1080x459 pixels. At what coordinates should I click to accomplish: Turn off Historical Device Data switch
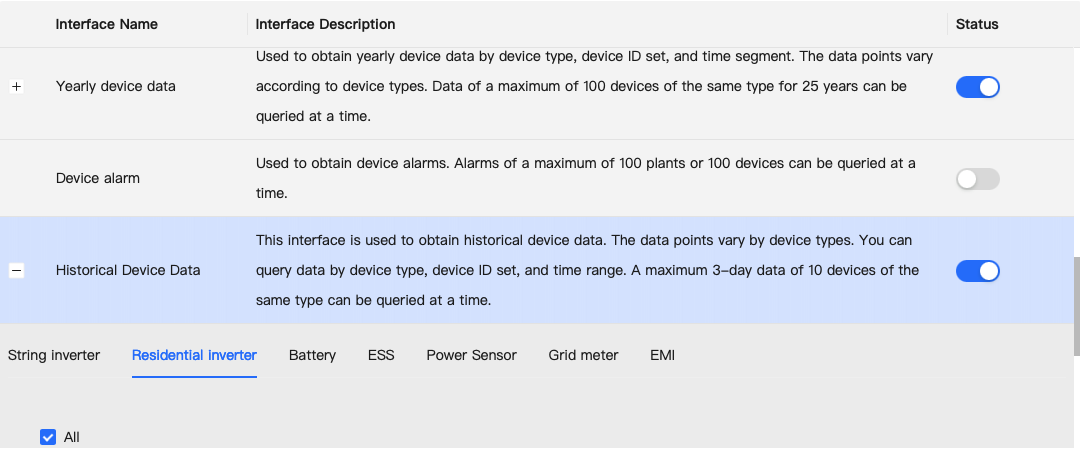click(977, 271)
